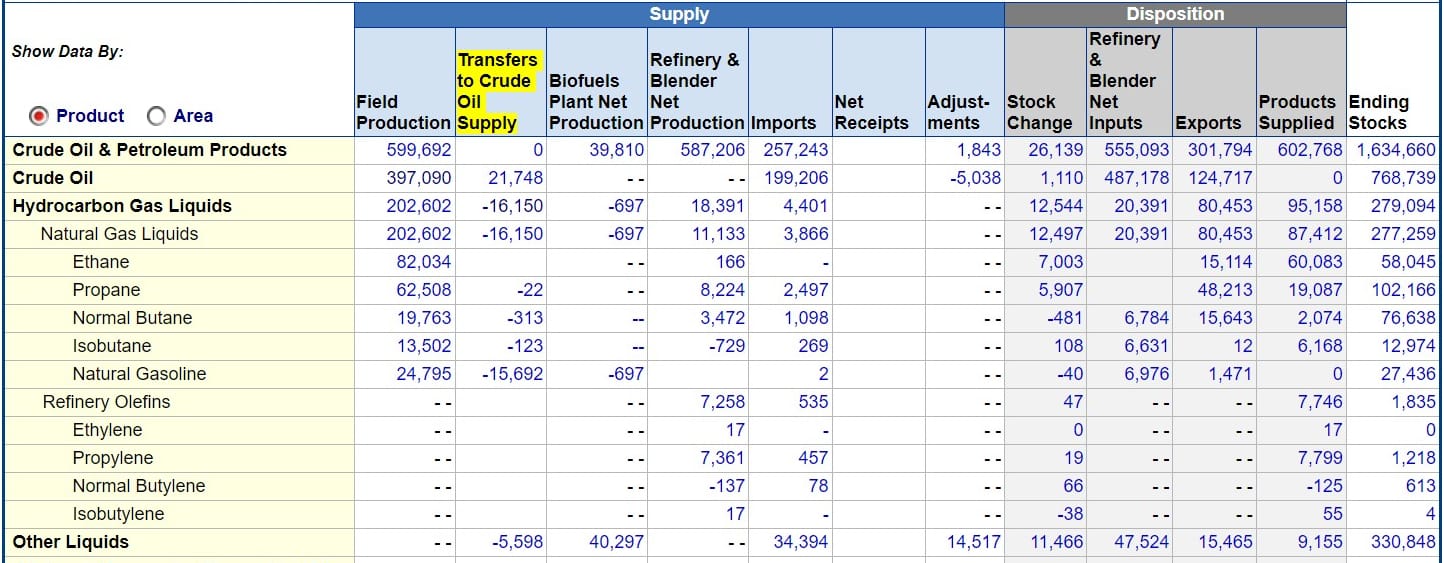Open Propylene products supplied value 7,799

1320,458
